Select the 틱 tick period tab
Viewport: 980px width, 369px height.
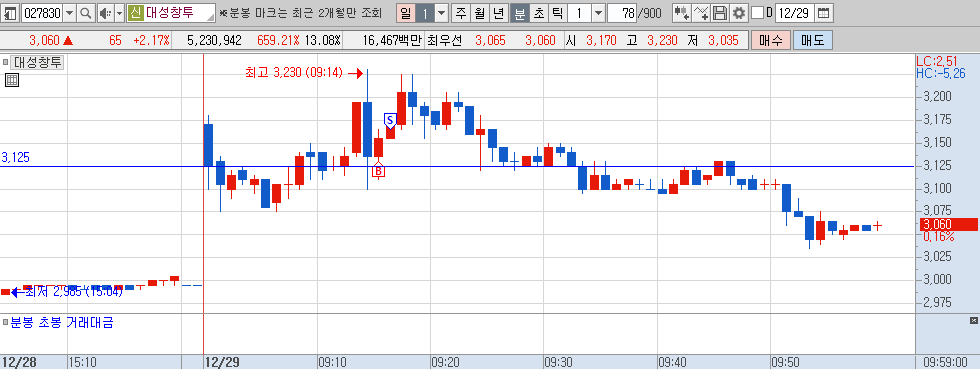(557, 13)
